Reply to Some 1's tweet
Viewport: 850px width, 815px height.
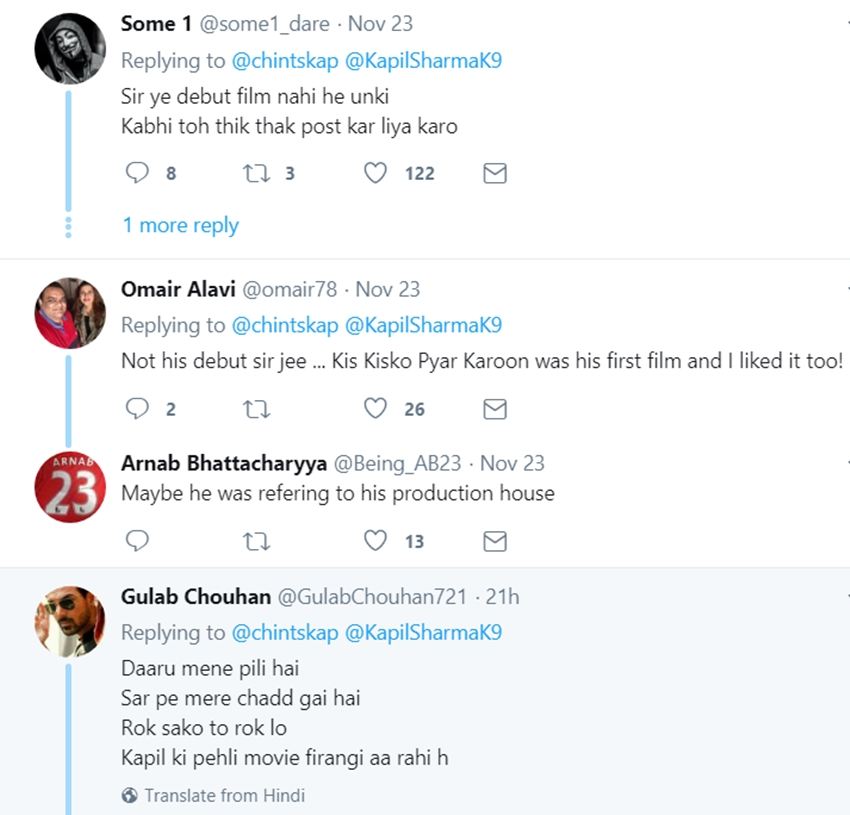(138, 173)
